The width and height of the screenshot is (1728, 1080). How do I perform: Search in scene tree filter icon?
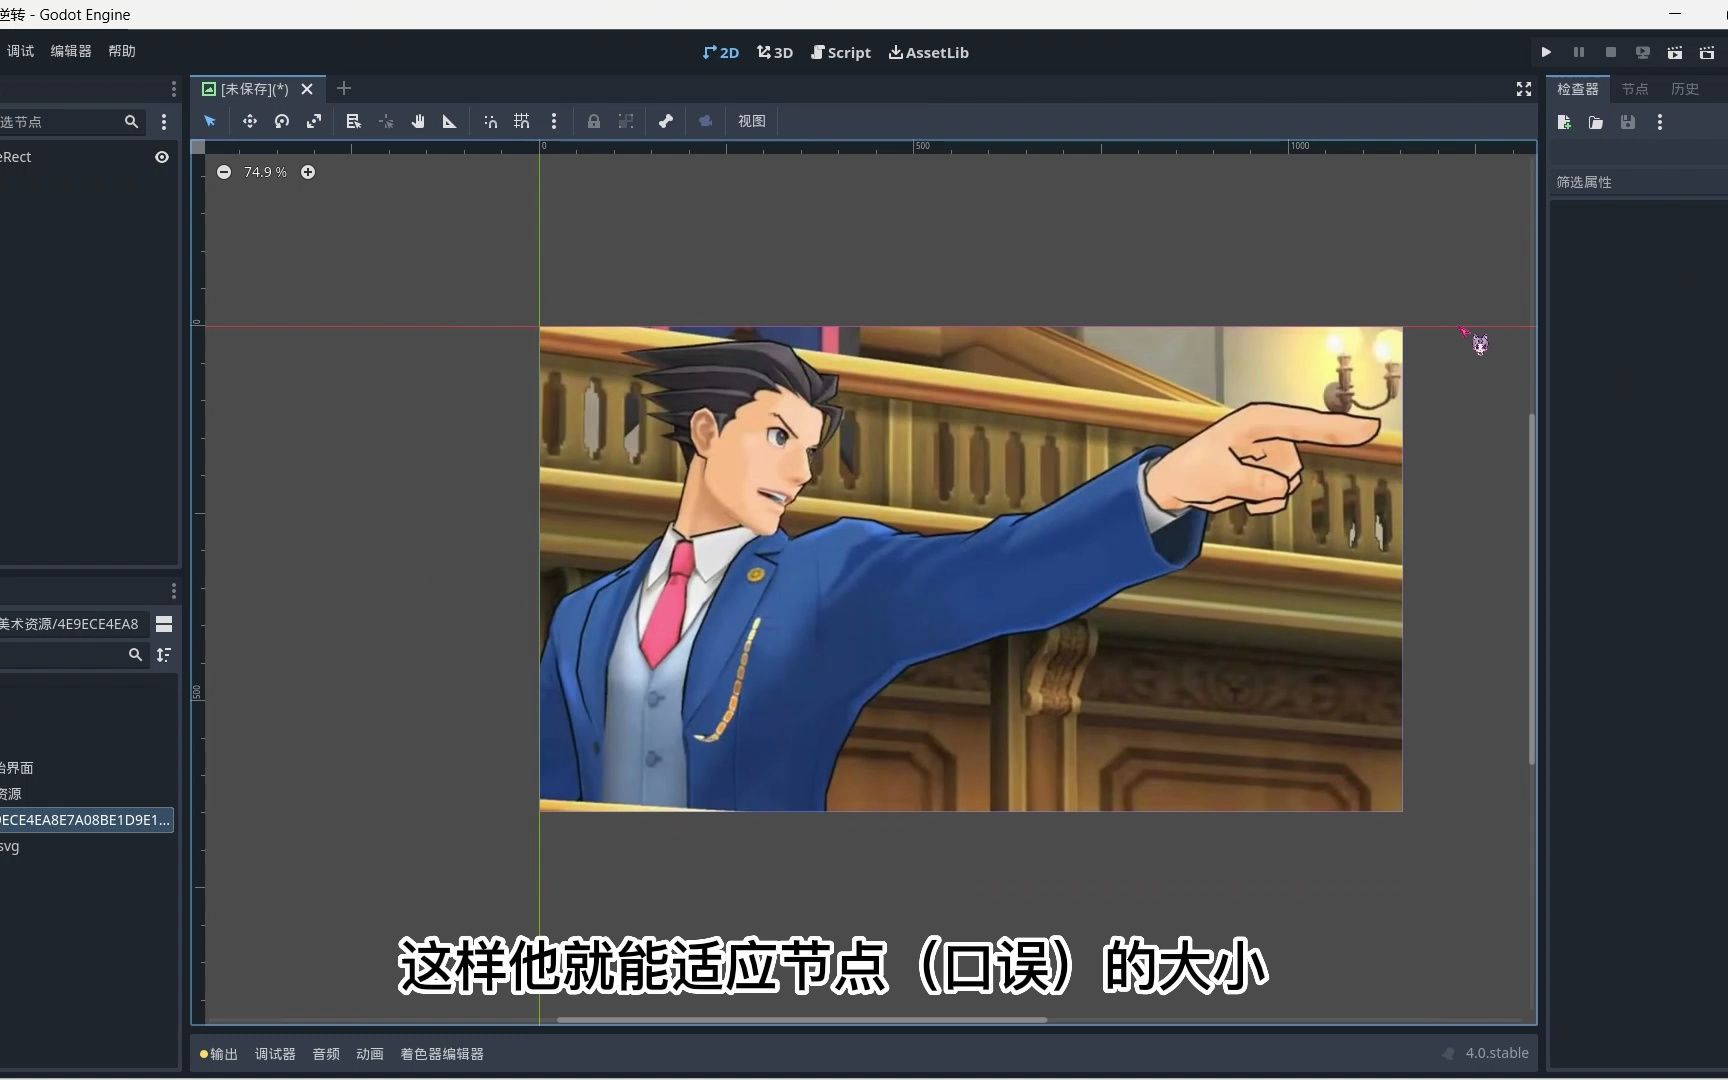pyautogui.click(x=131, y=121)
